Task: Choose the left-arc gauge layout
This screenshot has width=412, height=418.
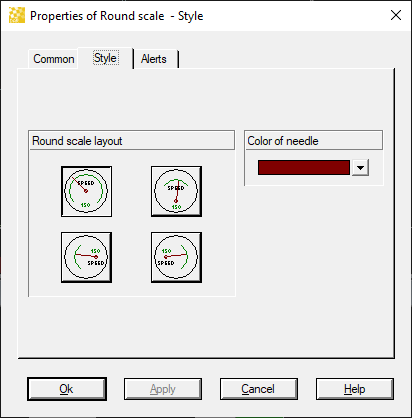Action: pos(86,257)
